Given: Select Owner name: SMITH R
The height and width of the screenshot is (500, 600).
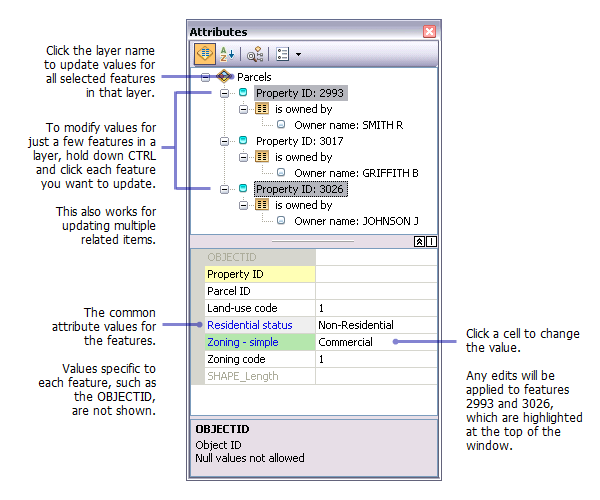Looking at the screenshot, I should pyautogui.click(x=348, y=125).
